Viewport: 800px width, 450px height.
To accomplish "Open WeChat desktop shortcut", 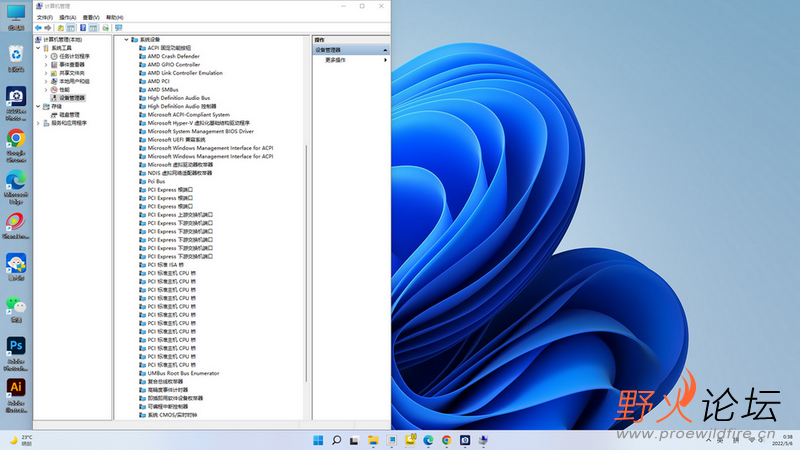I will click(x=16, y=309).
